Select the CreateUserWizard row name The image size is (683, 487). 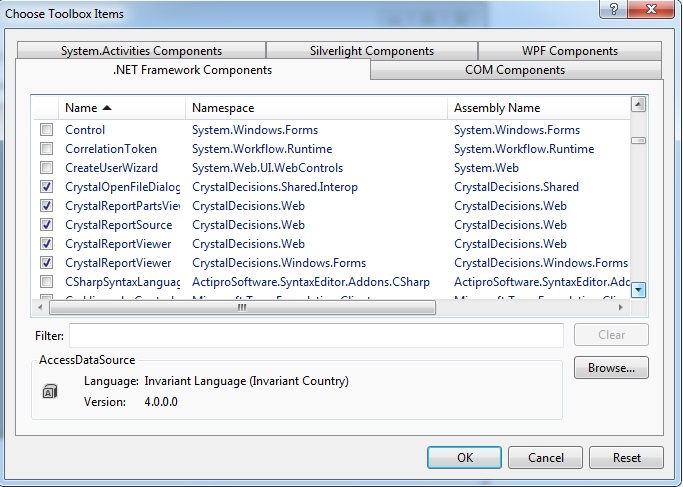pos(111,168)
